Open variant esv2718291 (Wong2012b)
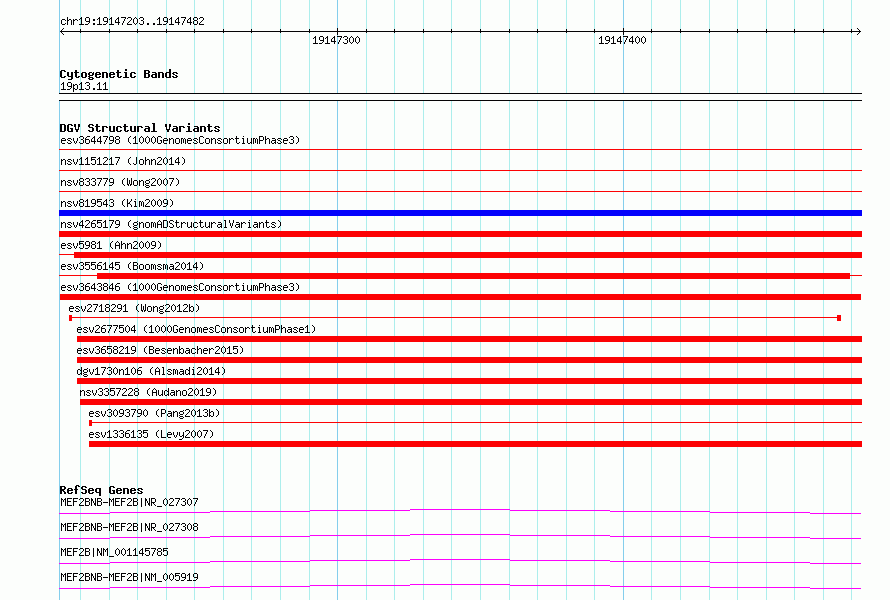 [134, 308]
